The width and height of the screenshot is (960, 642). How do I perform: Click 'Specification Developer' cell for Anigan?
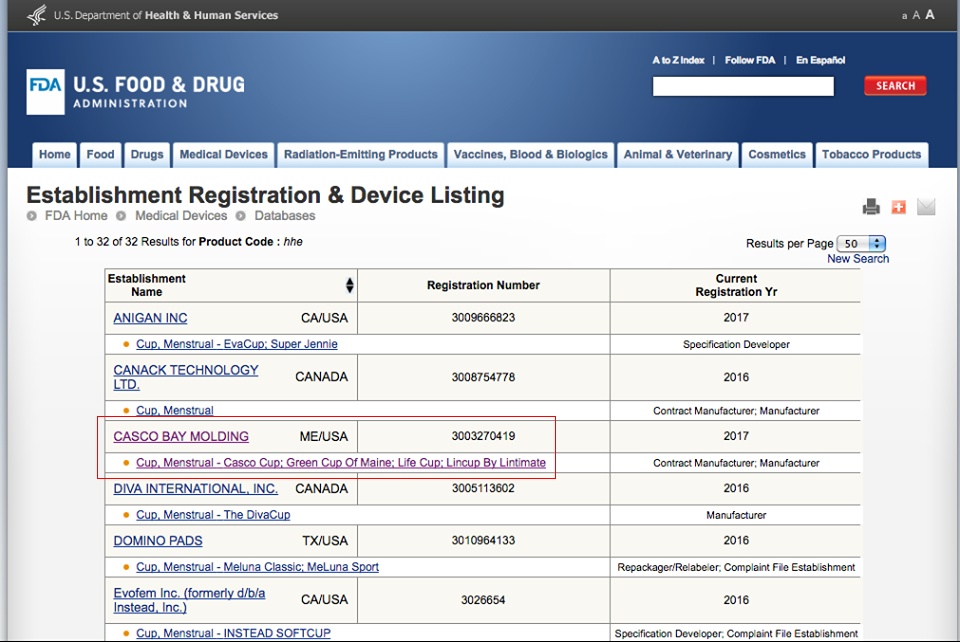coord(736,345)
